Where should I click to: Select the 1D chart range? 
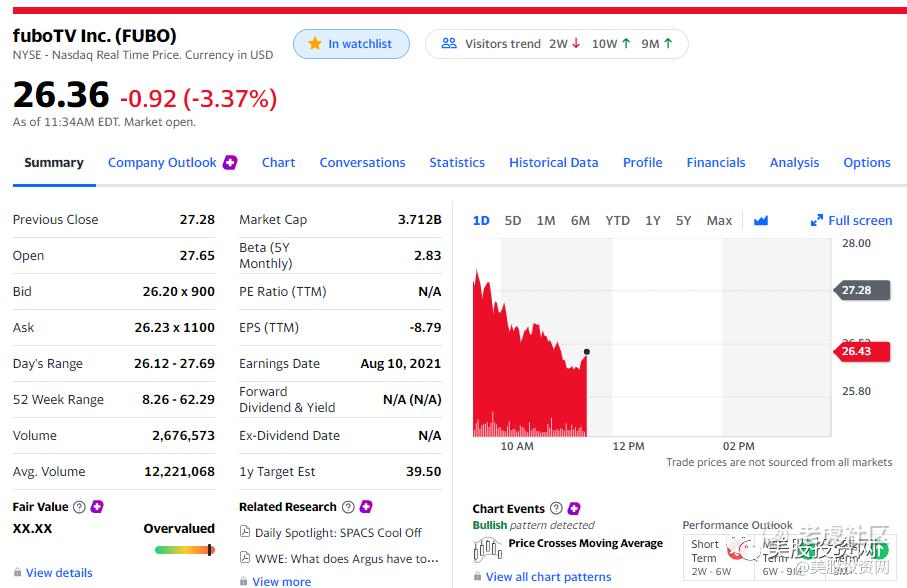(x=481, y=220)
